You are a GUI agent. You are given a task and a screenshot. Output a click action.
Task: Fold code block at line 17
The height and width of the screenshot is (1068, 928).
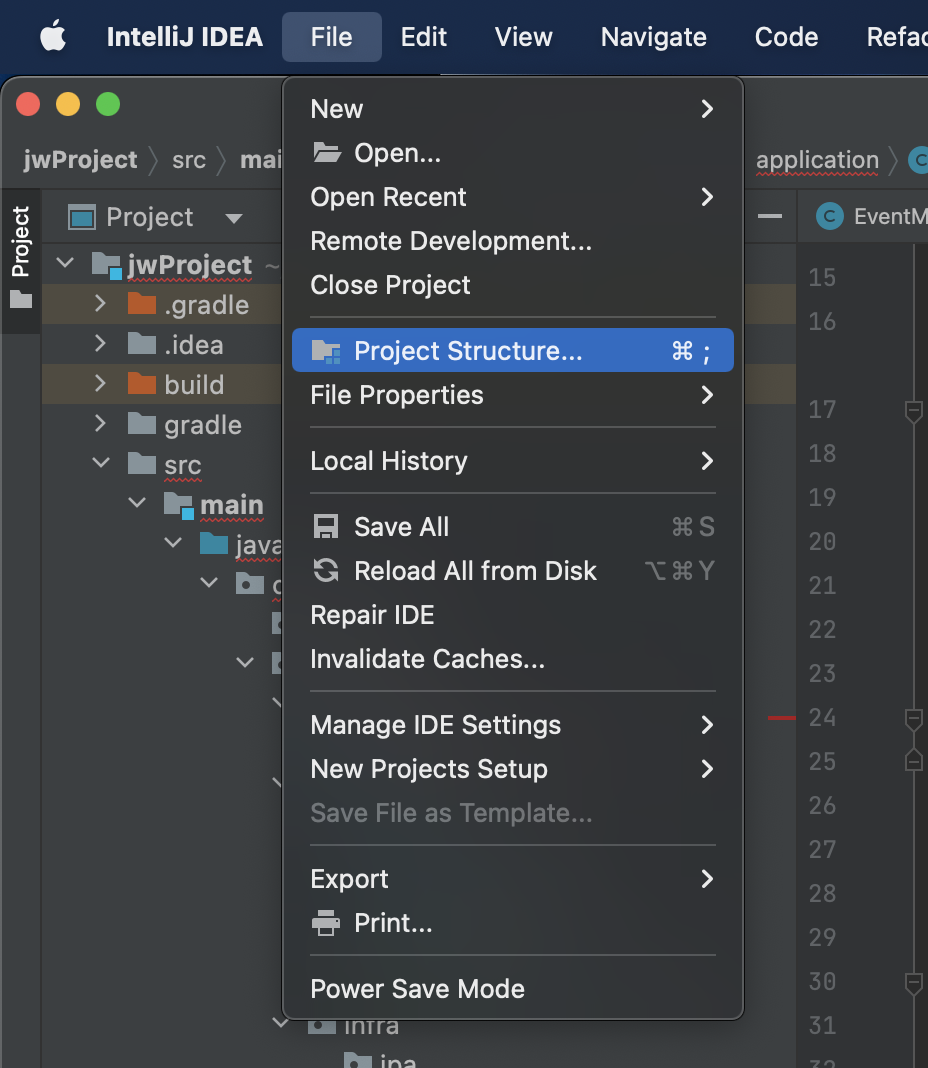(914, 411)
